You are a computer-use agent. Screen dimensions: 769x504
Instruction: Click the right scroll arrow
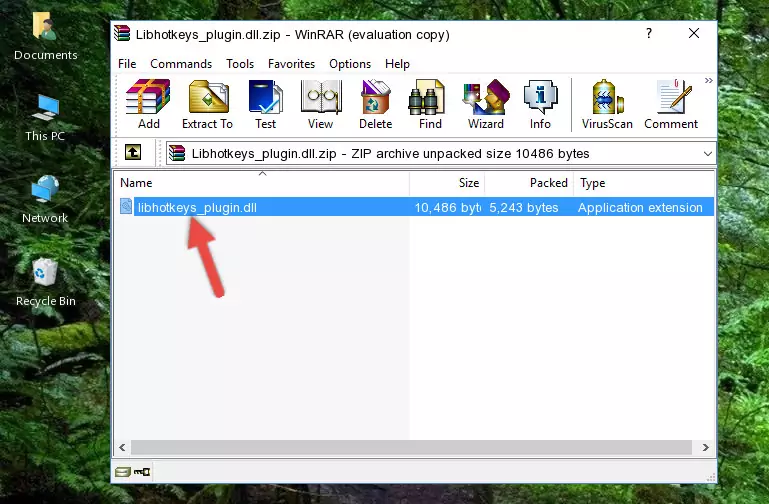point(705,447)
